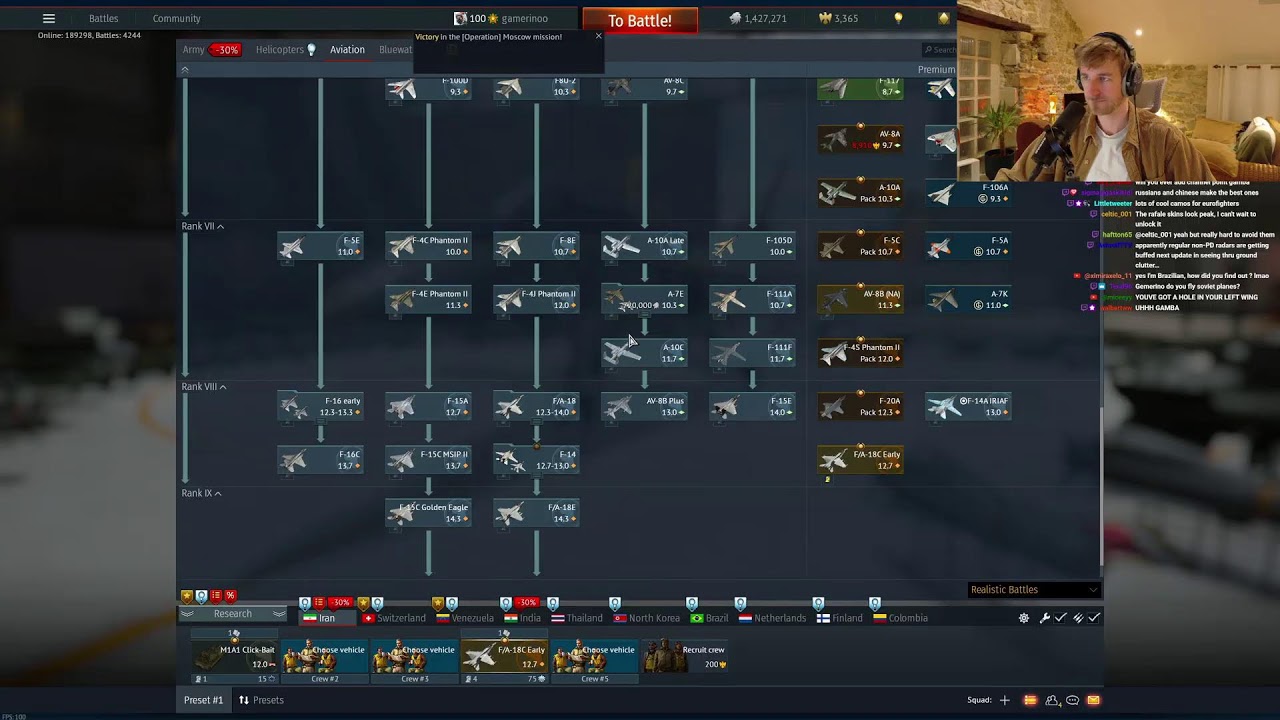
Task: Select the A-10C aircraft
Action: (644, 353)
